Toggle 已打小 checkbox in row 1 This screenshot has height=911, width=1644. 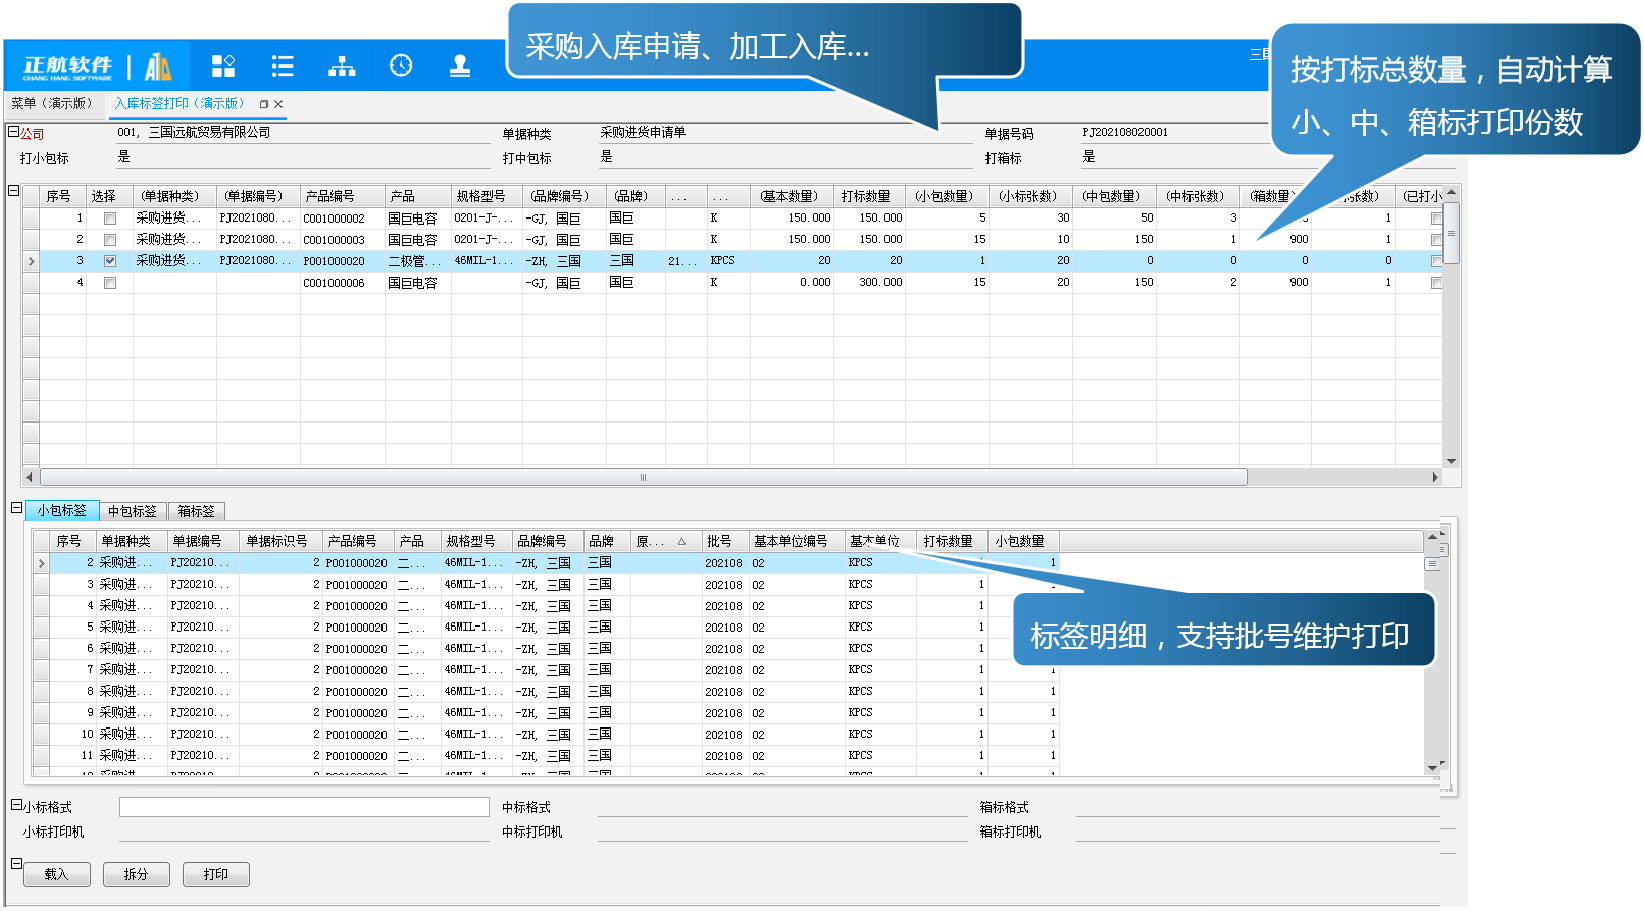1436,218
